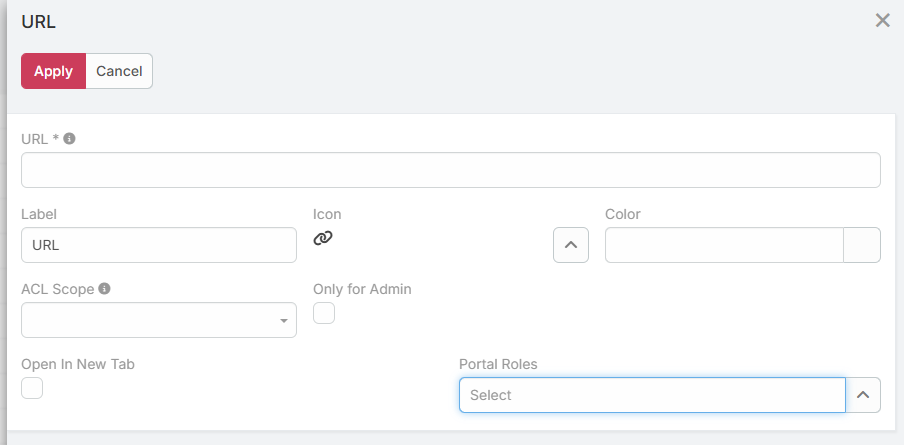The height and width of the screenshot is (445, 904).
Task: Click the Open In New Tab label
Action: (x=78, y=364)
